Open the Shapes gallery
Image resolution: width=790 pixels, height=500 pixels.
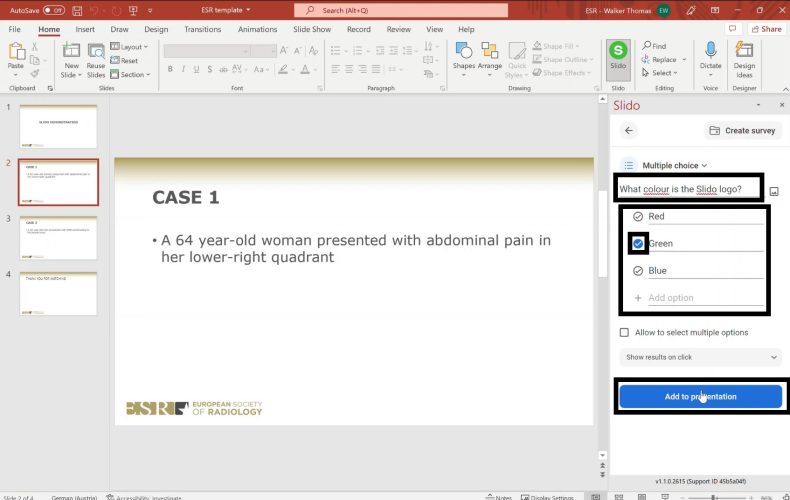coord(464,59)
